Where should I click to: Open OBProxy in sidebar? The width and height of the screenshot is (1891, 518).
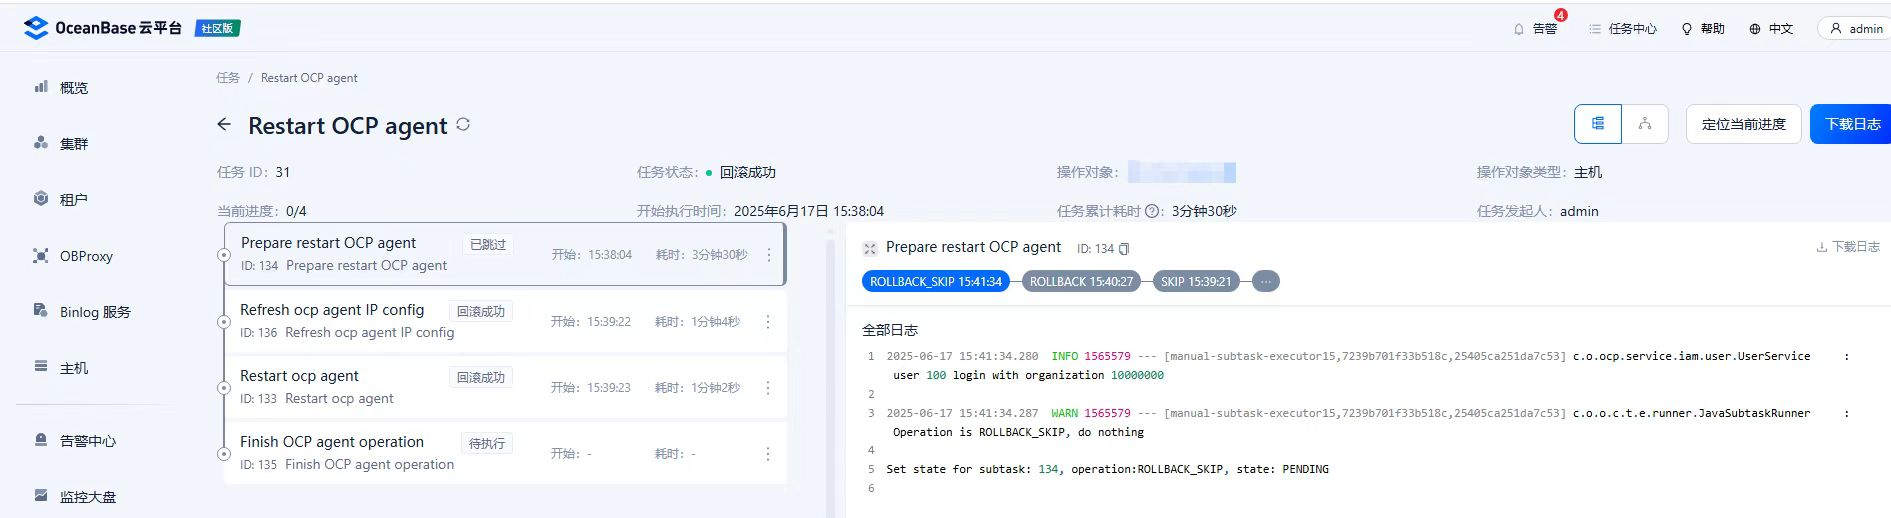(73, 256)
